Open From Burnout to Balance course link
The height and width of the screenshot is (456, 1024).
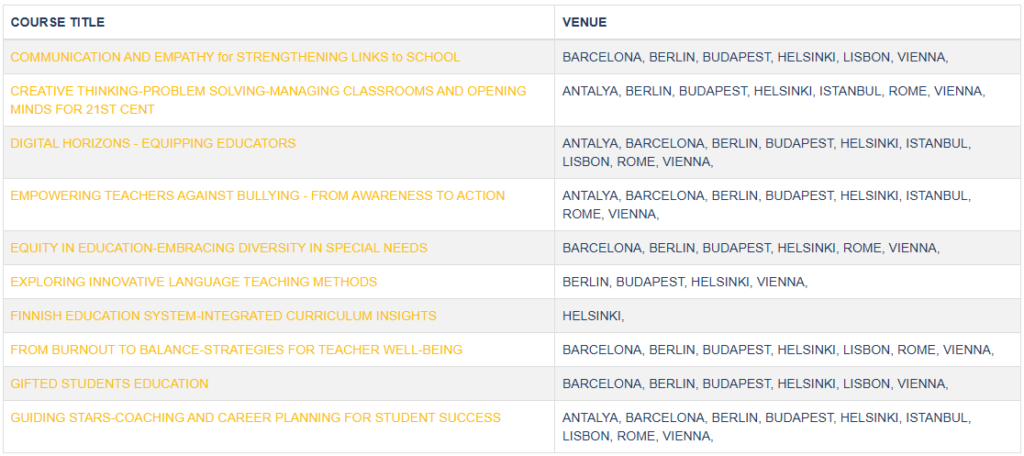tap(236, 350)
